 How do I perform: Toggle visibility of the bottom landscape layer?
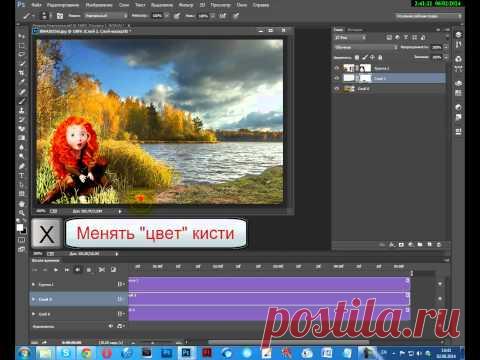tap(337, 89)
